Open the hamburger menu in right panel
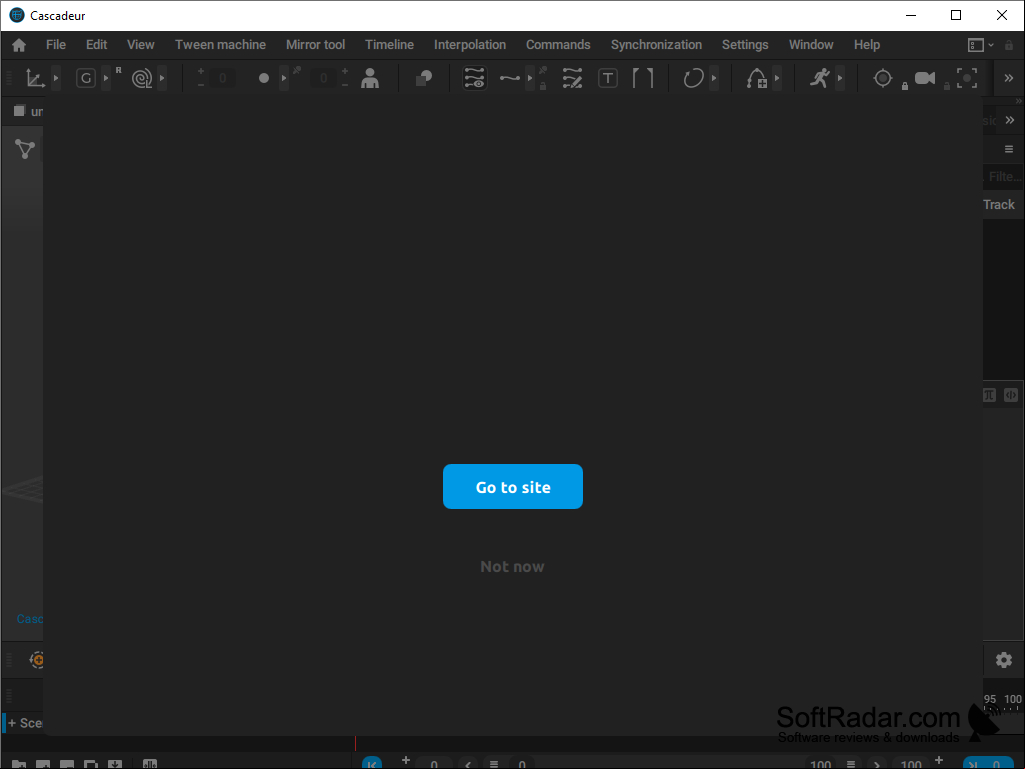Viewport: 1025px width, 769px height. pos(1009,149)
